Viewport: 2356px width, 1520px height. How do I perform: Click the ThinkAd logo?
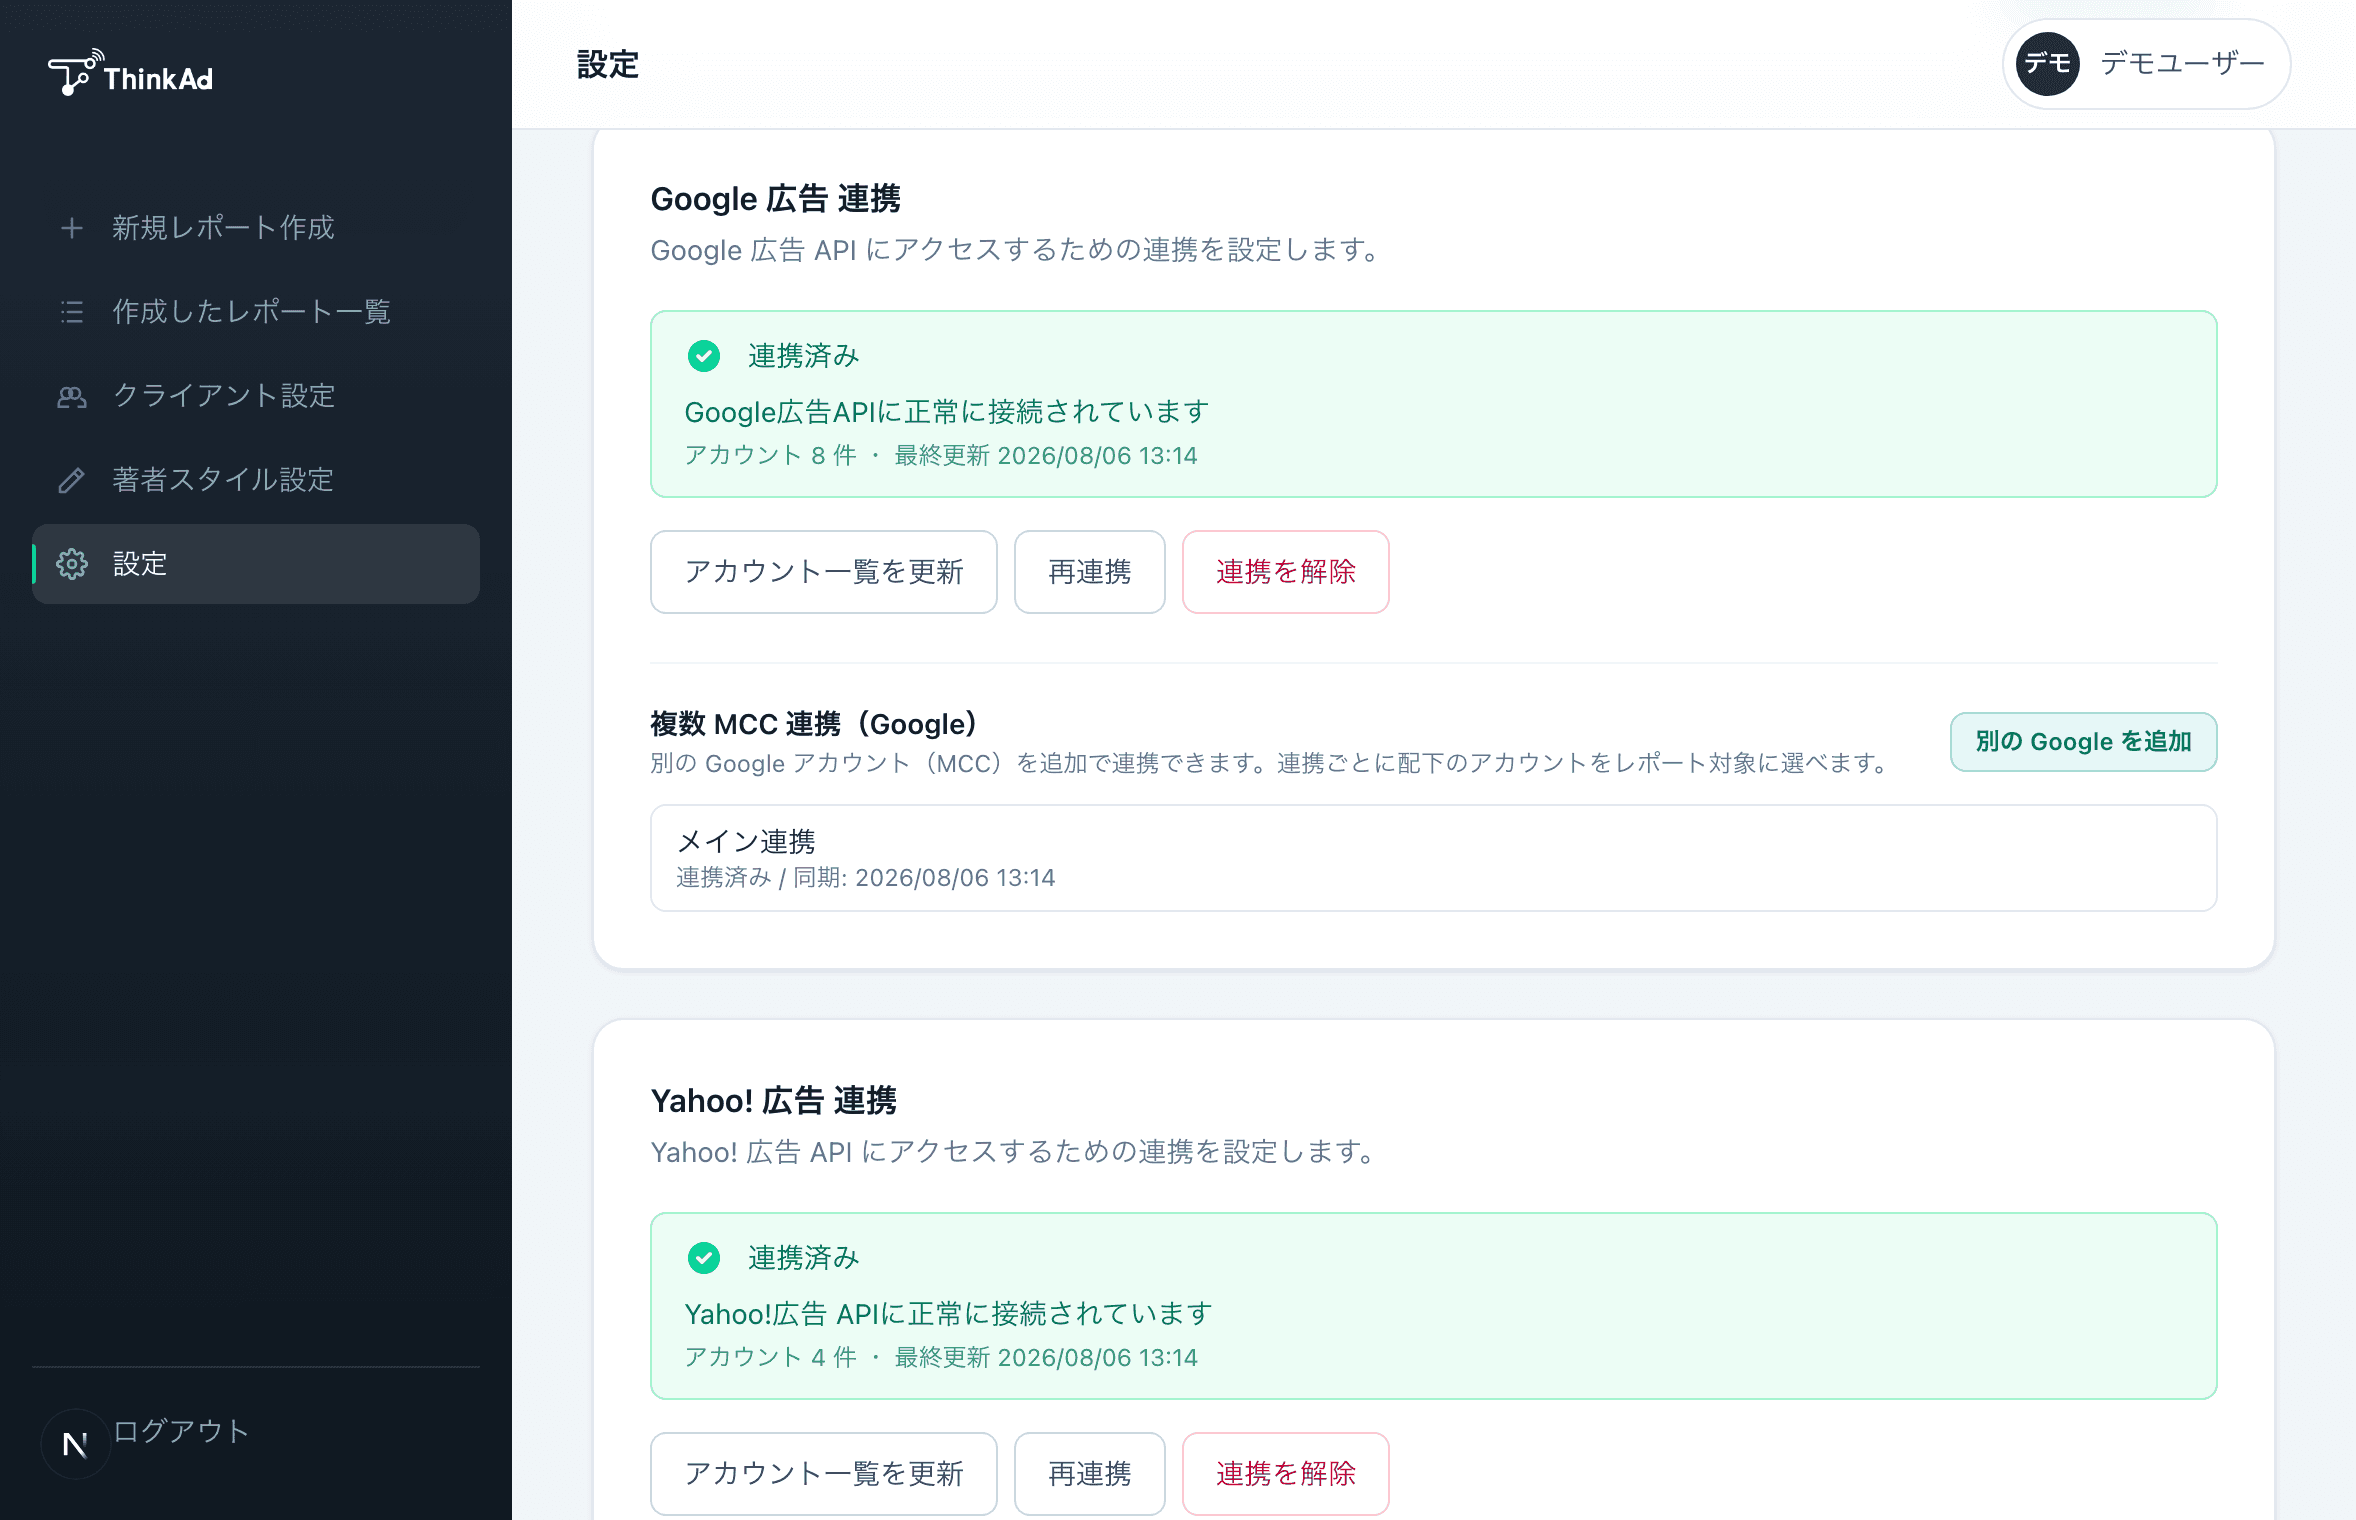131,73
